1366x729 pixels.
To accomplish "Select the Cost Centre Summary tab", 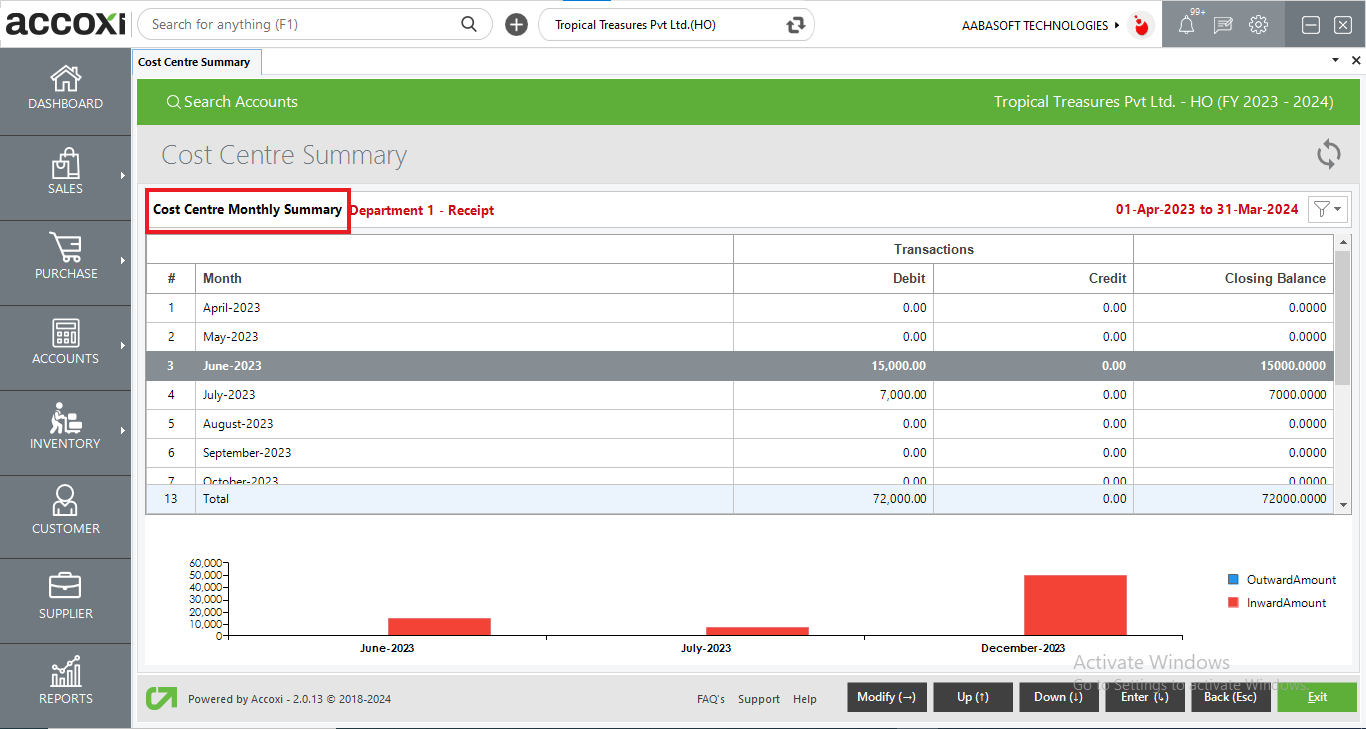I will 196,61.
